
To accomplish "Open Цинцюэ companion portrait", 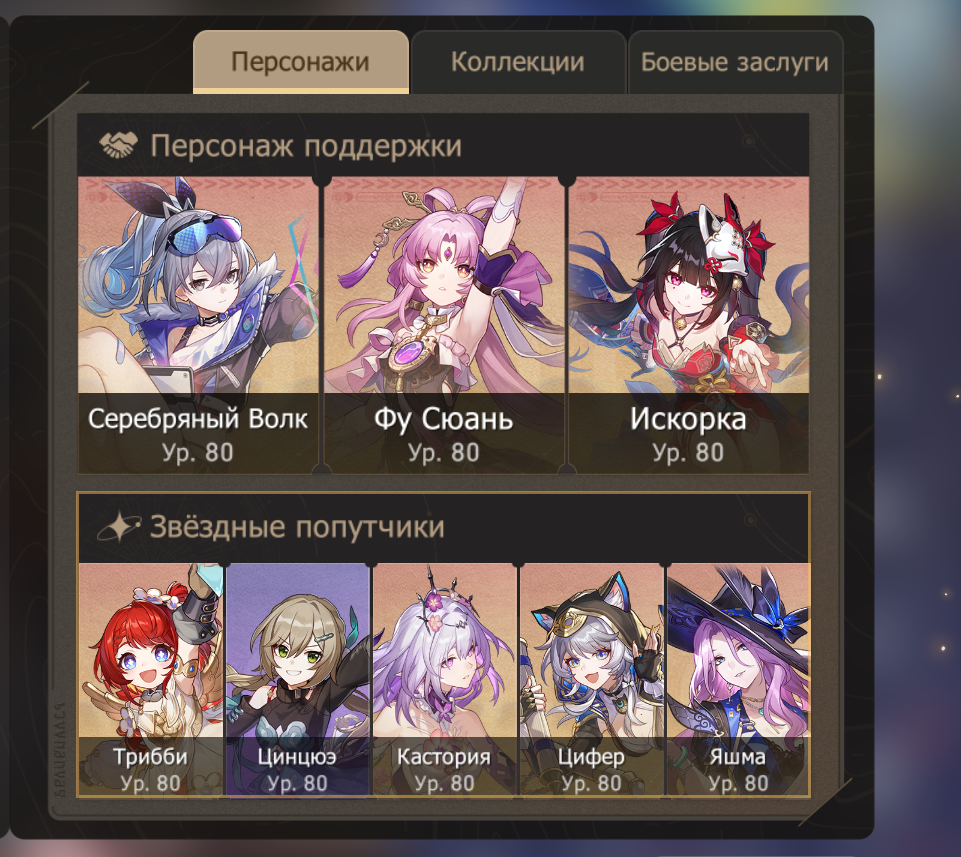I will 298,679.
